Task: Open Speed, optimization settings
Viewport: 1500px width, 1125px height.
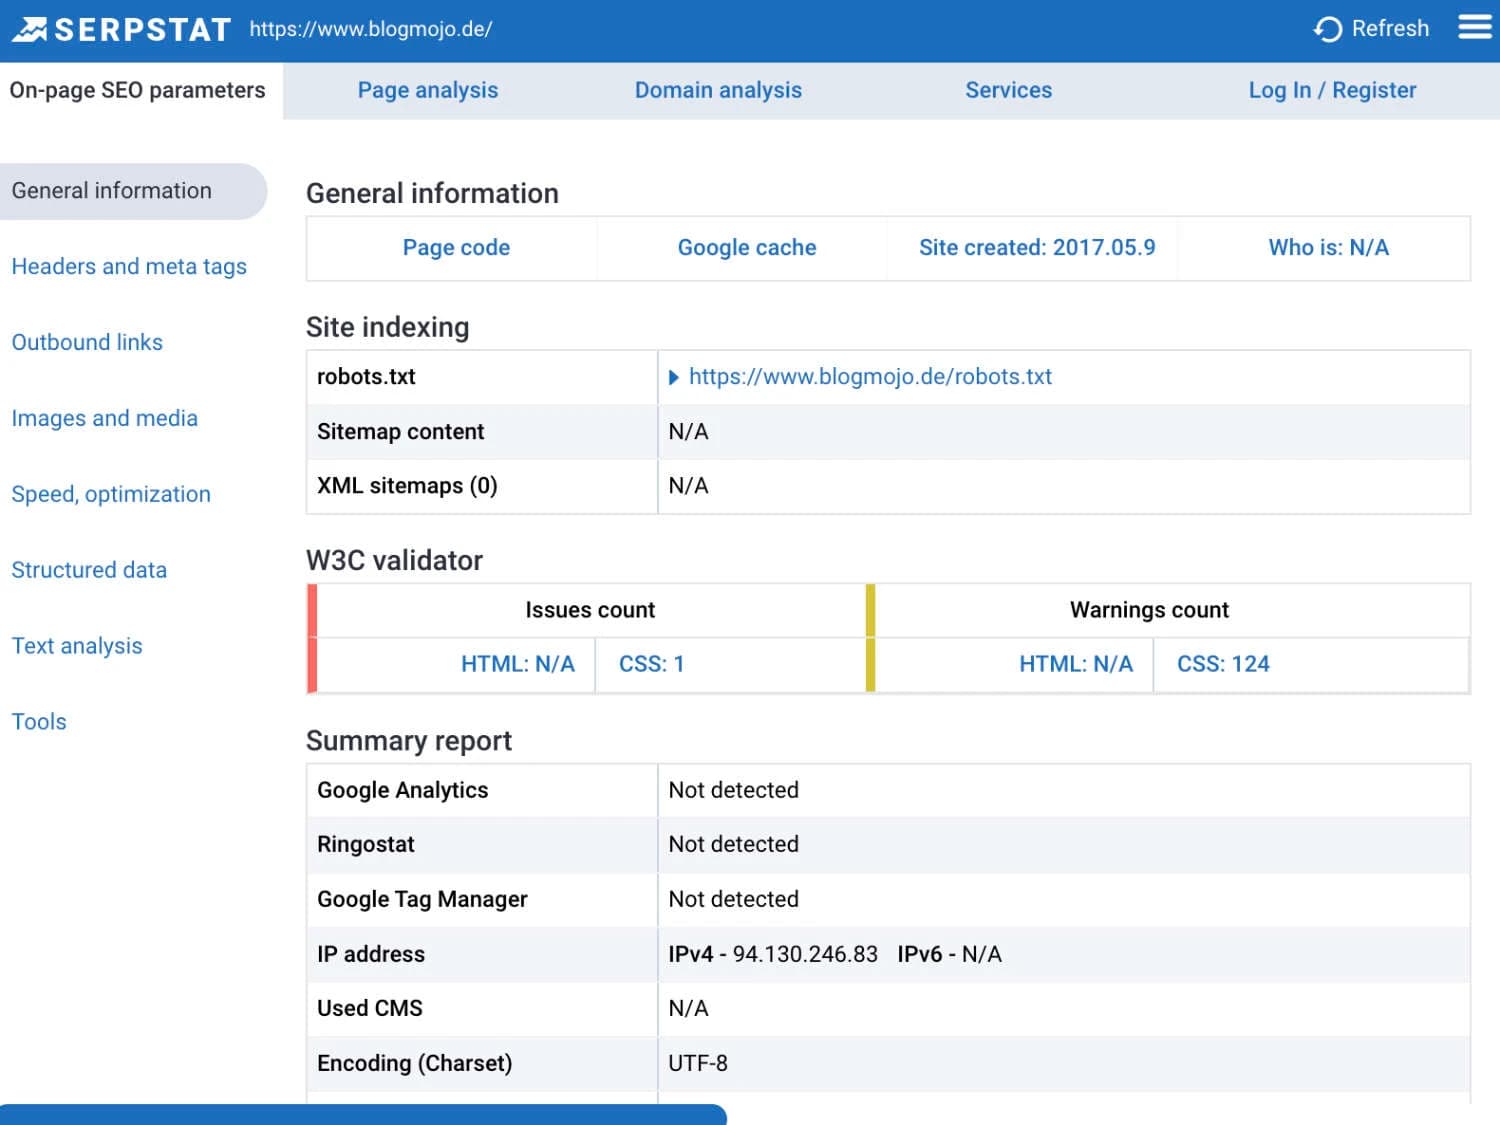Action: pyautogui.click(x=111, y=494)
